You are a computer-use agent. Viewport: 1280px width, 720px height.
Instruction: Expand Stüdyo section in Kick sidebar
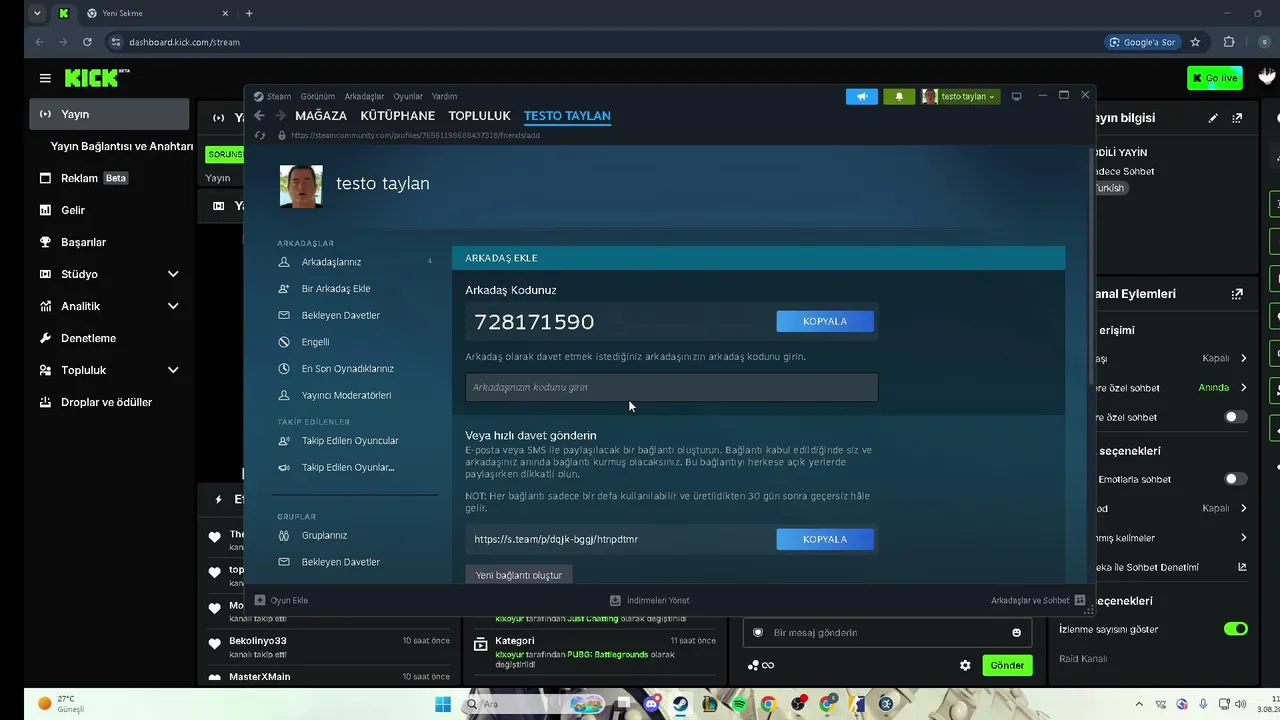(109, 274)
